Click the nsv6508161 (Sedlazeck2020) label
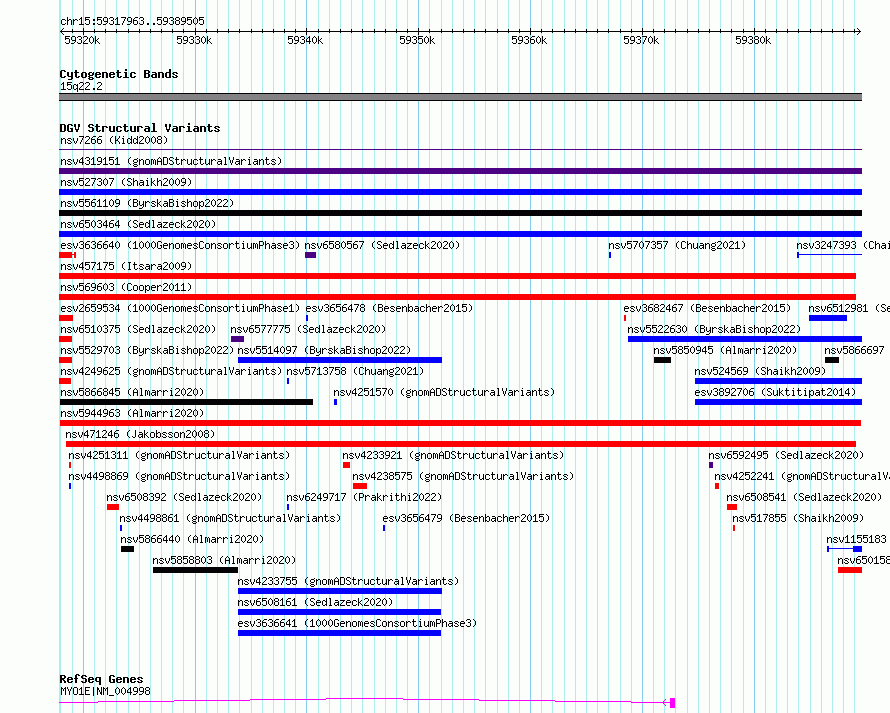 [315, 602]
